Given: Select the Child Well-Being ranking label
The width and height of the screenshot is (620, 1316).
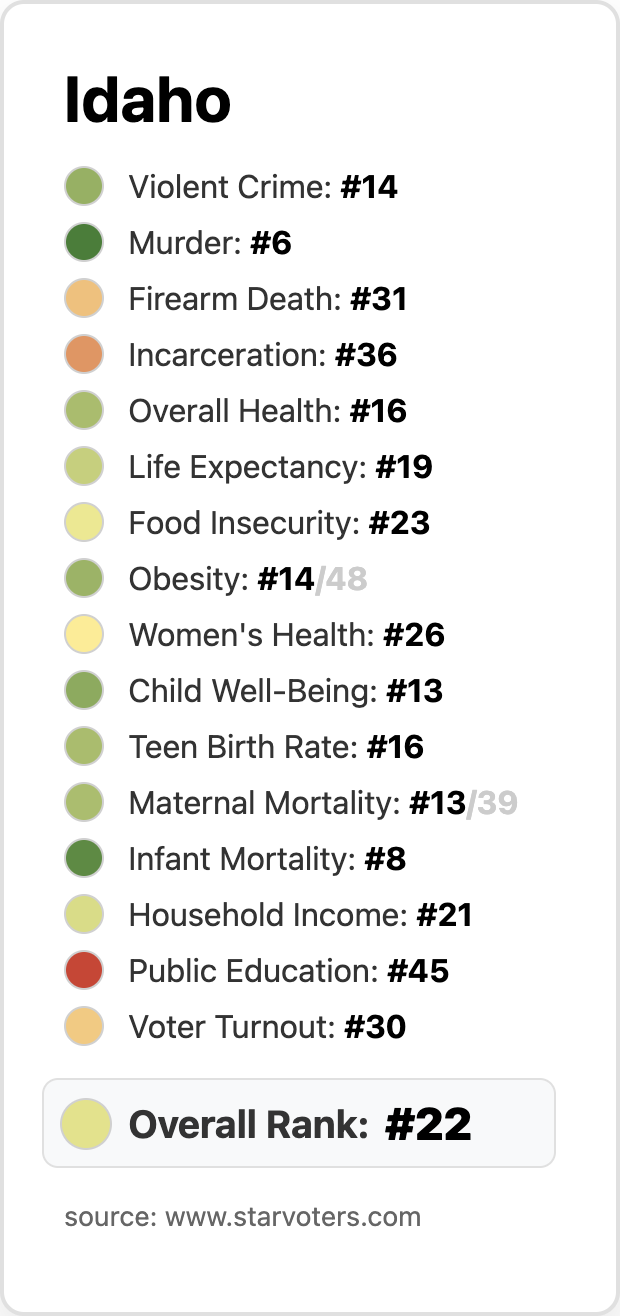Looking at the screenshot, I should pyautogui.click(x=285, y=691).
